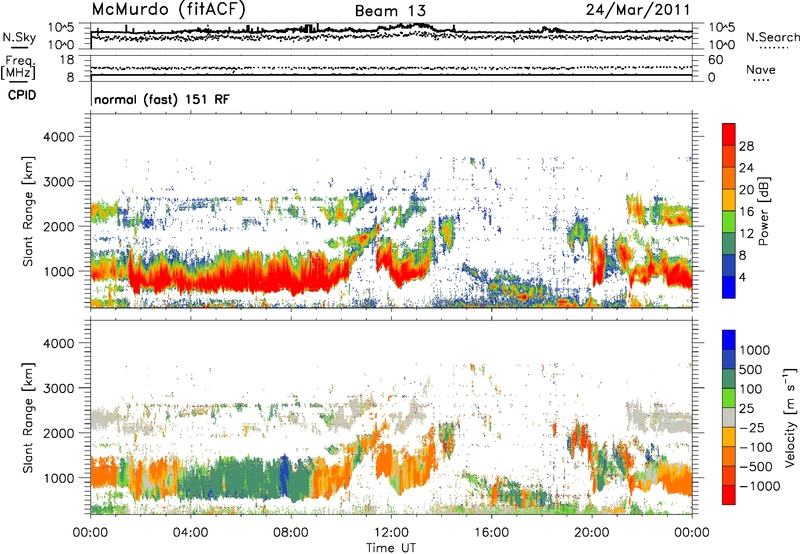Click the date 24/Mar/2011
The height and width of the screenshot is (554, 800).
coord(638,9)
